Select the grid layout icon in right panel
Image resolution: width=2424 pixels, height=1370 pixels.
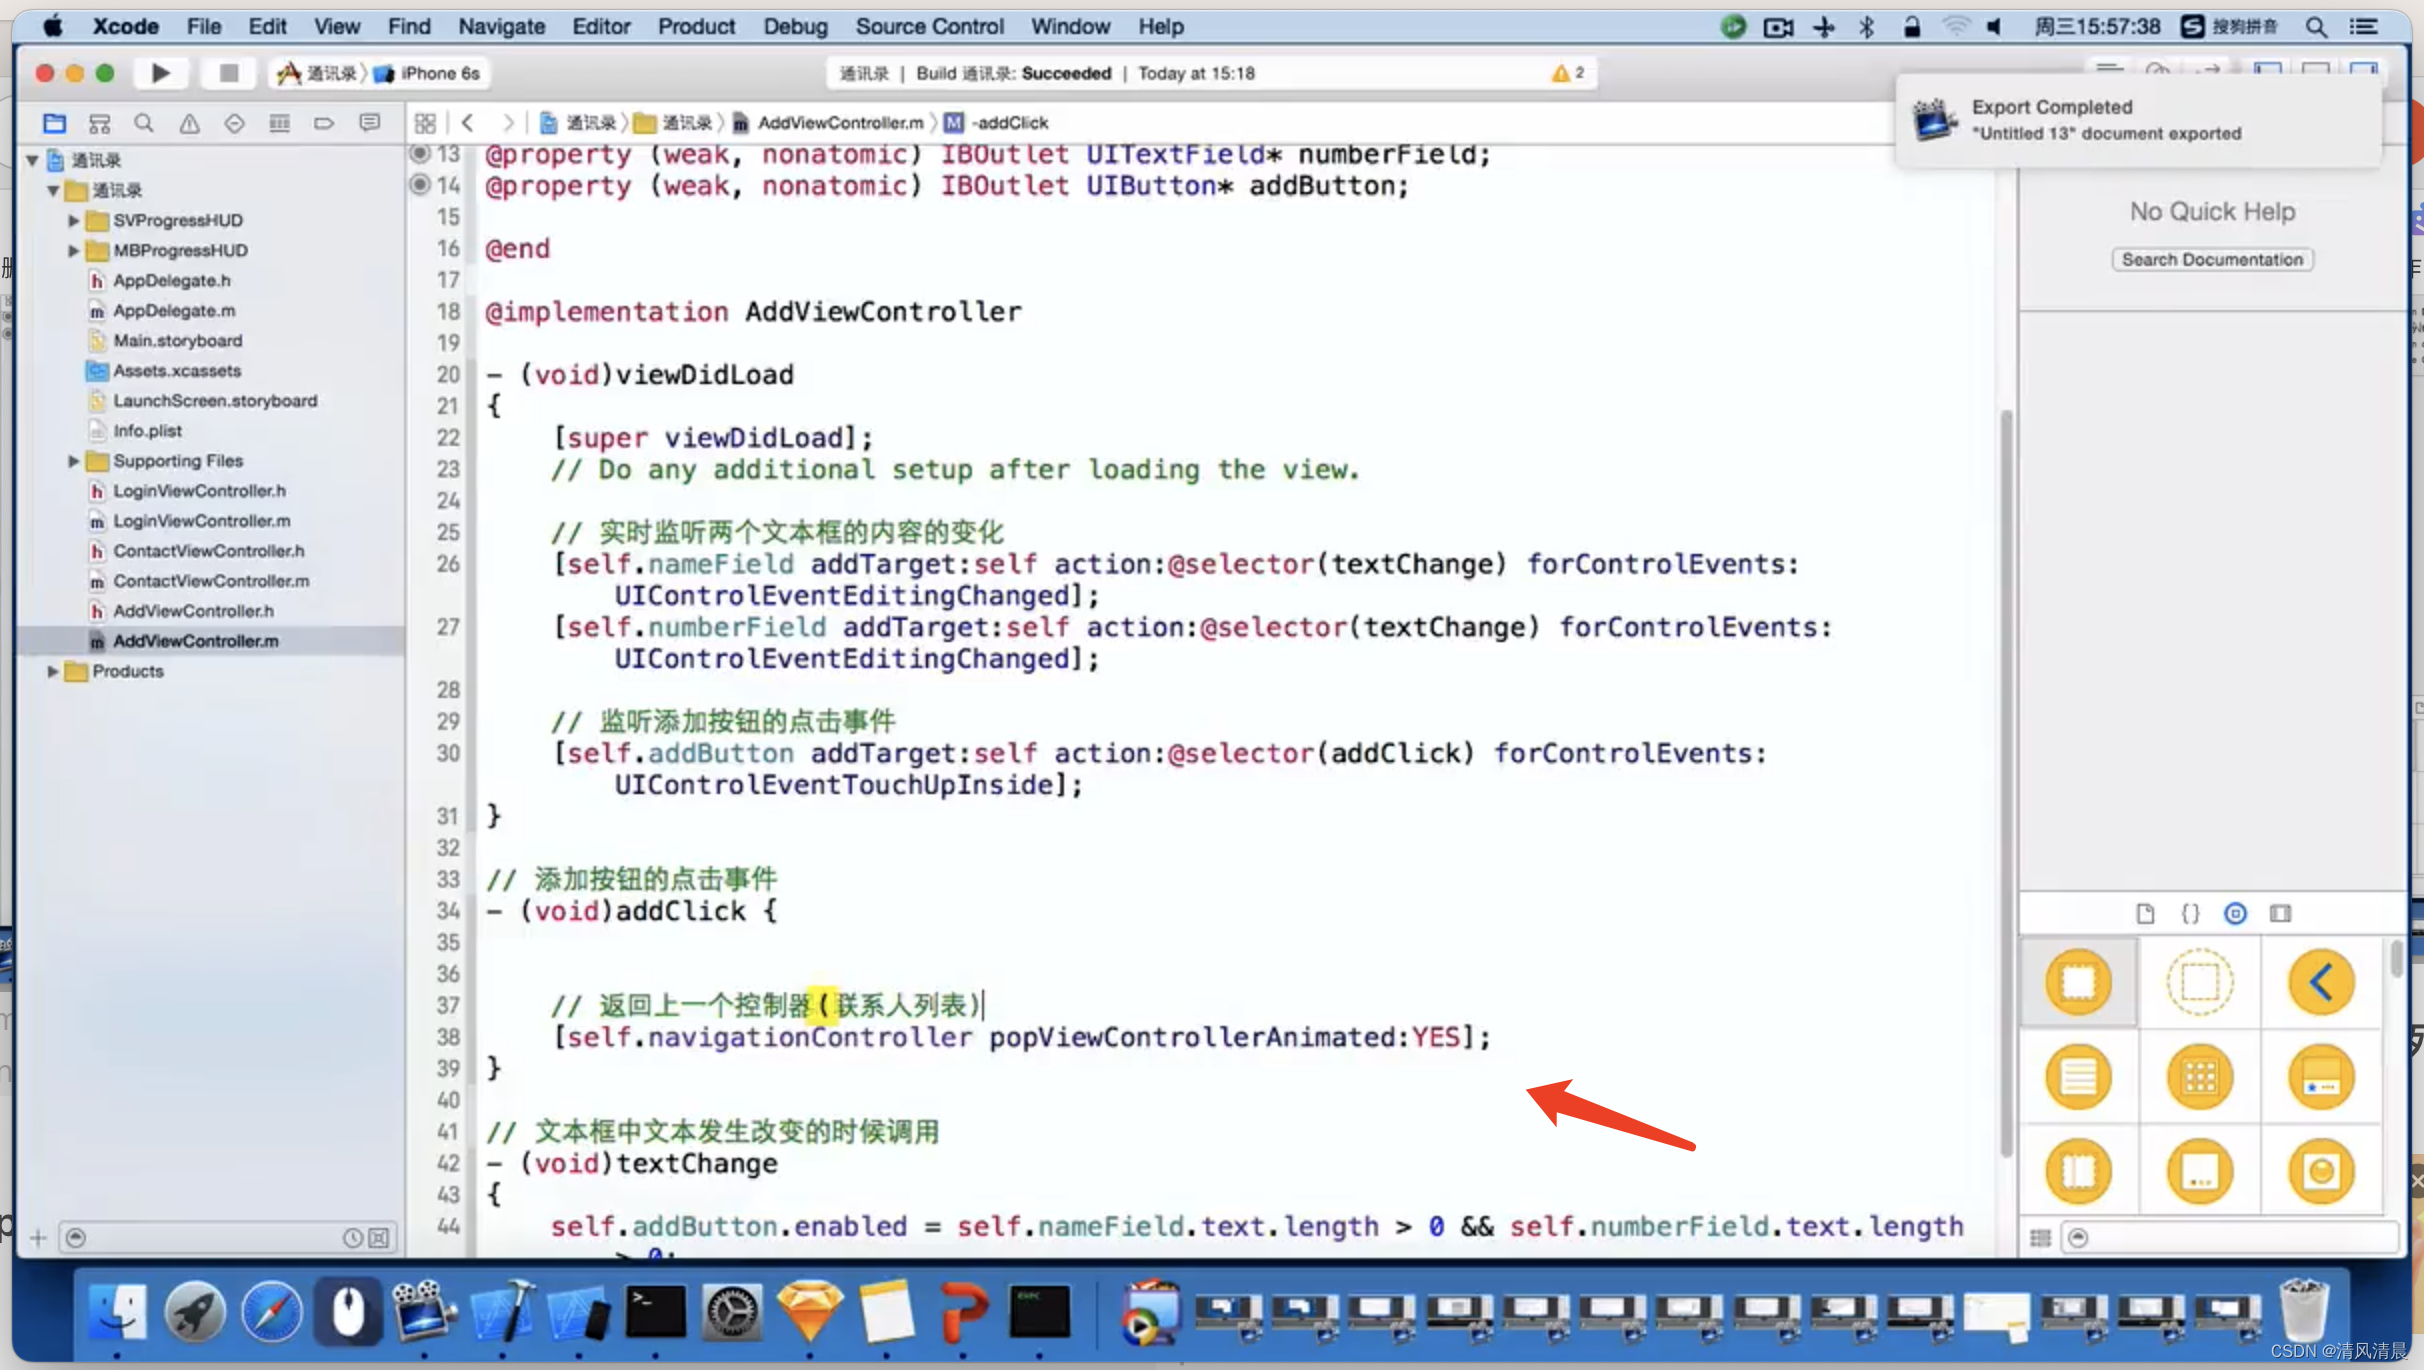[x=2198, y=1075]
